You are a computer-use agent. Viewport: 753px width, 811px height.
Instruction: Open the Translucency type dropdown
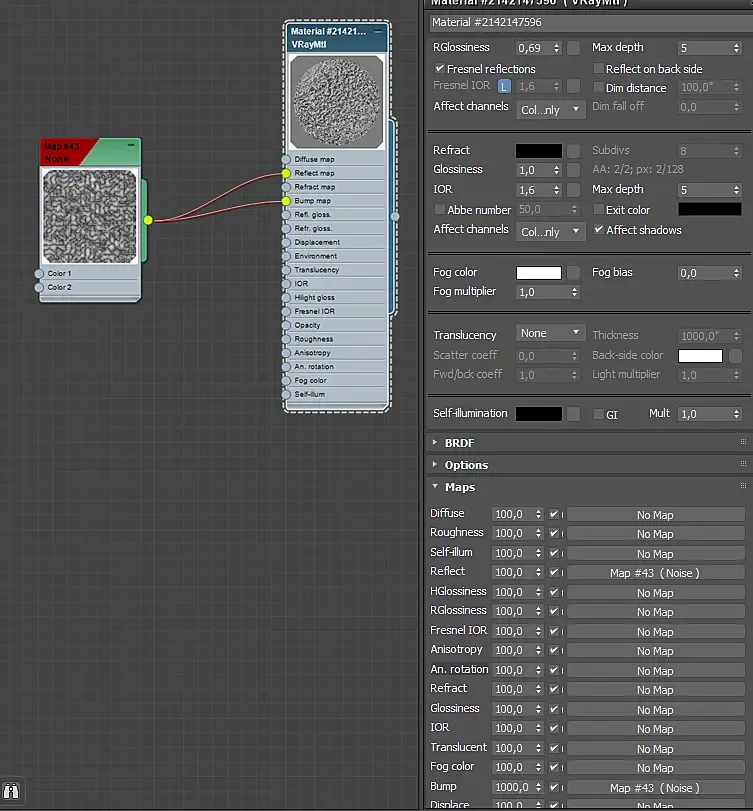click(x=551, y=333)
